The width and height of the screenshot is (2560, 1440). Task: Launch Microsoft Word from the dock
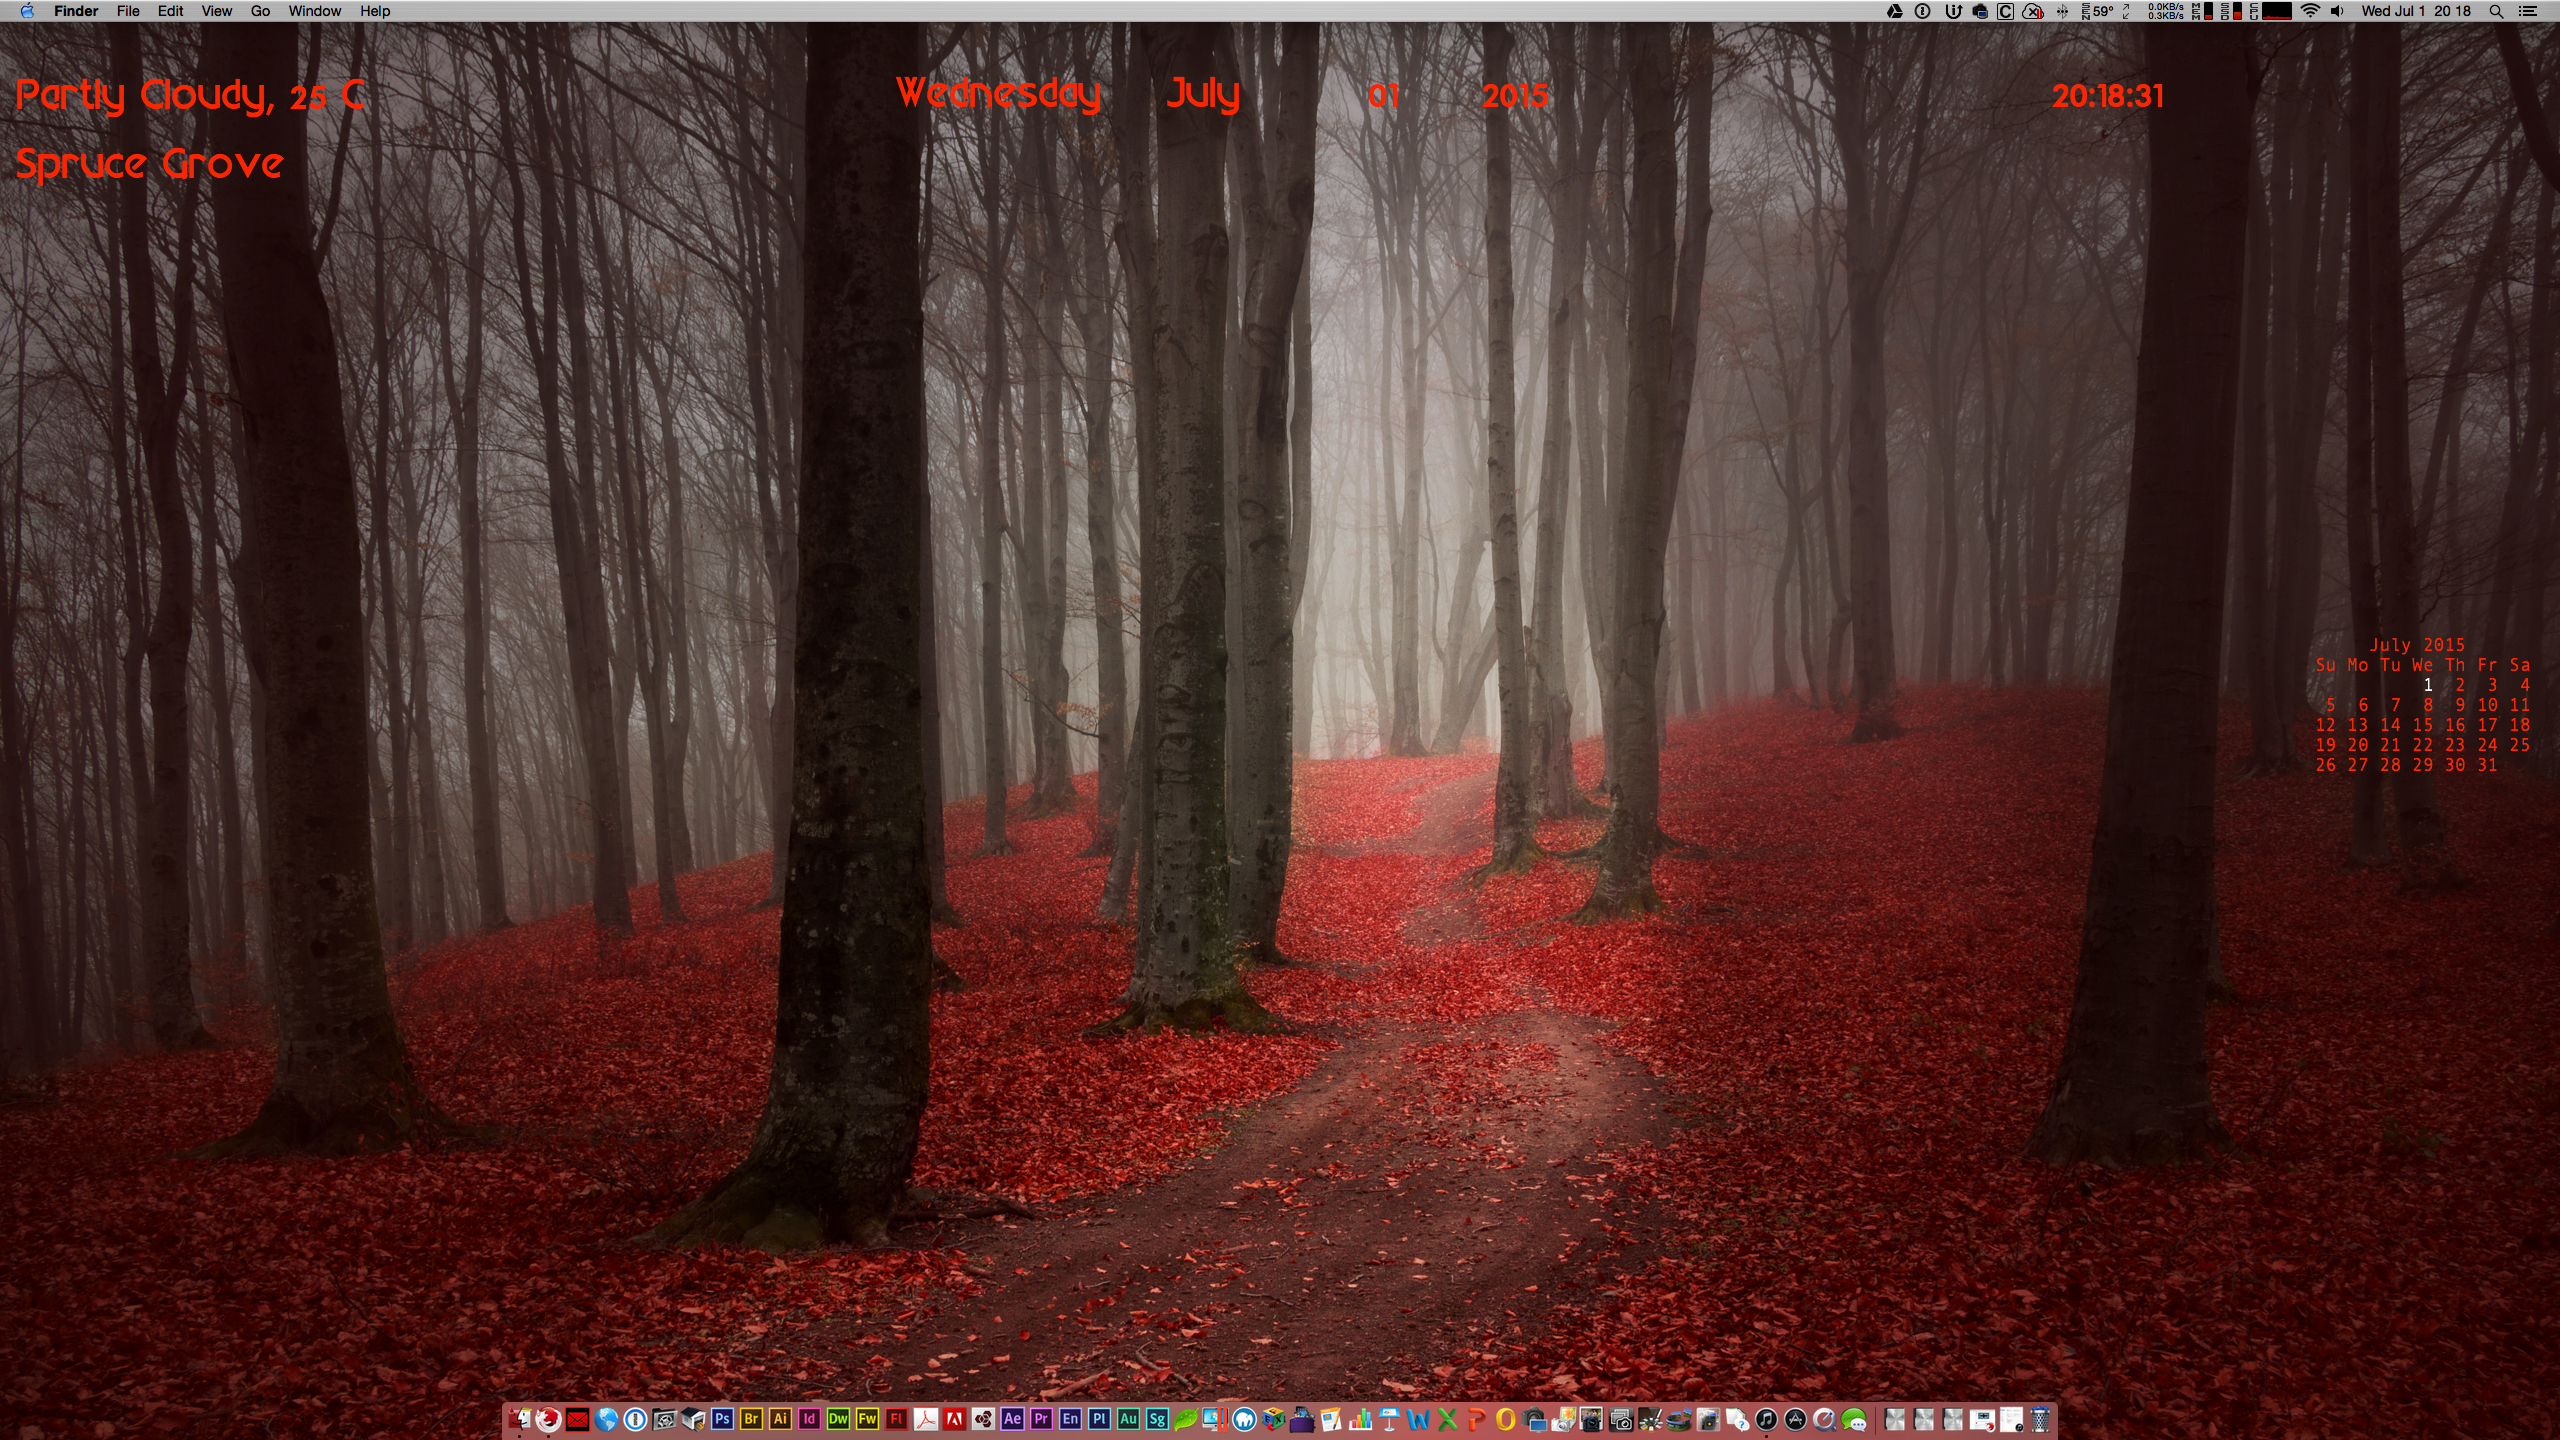coord(1418,1419)
